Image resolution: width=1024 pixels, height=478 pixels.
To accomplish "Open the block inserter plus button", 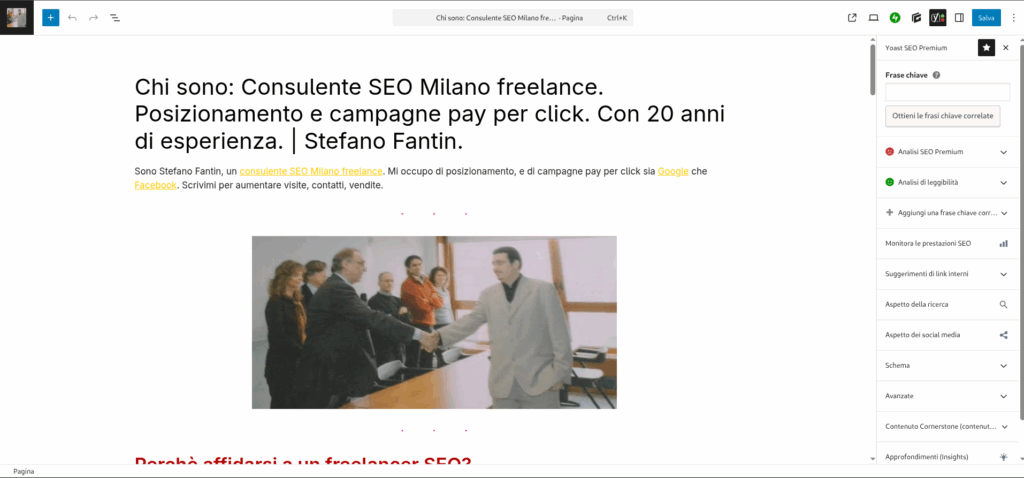I will pyautogui.click(x=50, y=18).
